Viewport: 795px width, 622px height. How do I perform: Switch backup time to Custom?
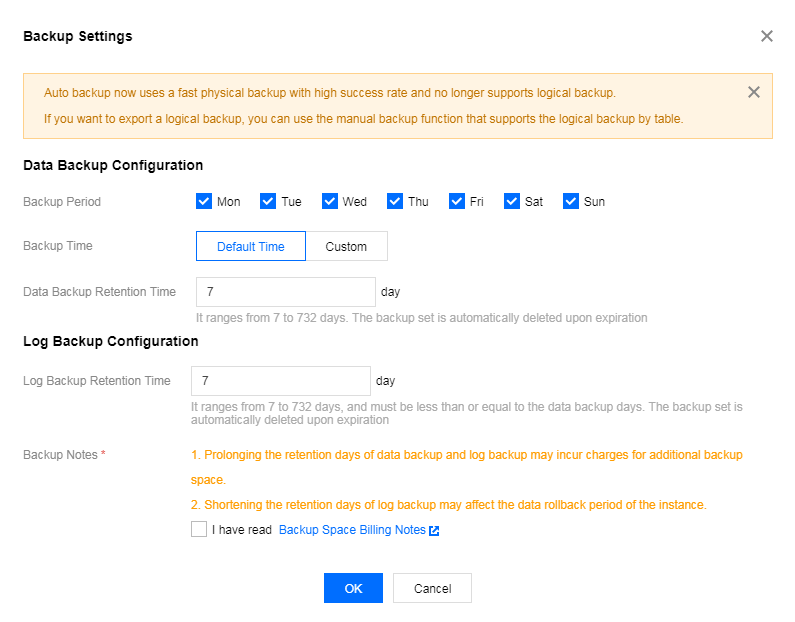[346, 246]
